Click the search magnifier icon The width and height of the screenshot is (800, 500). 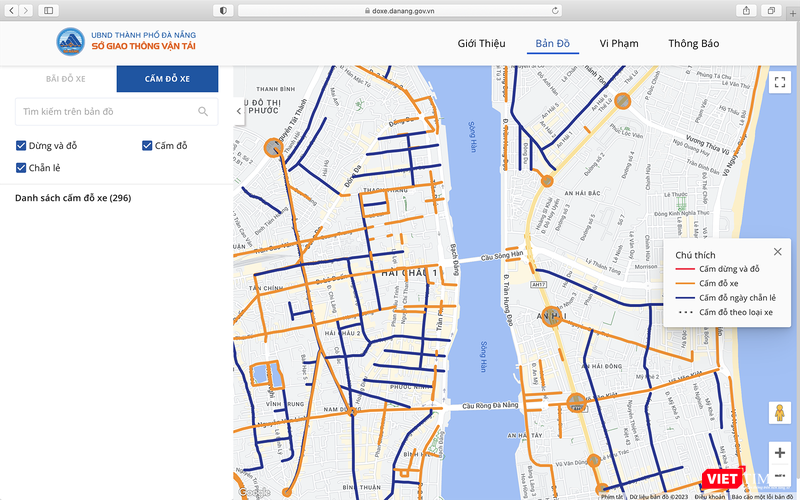pos(203,111)
